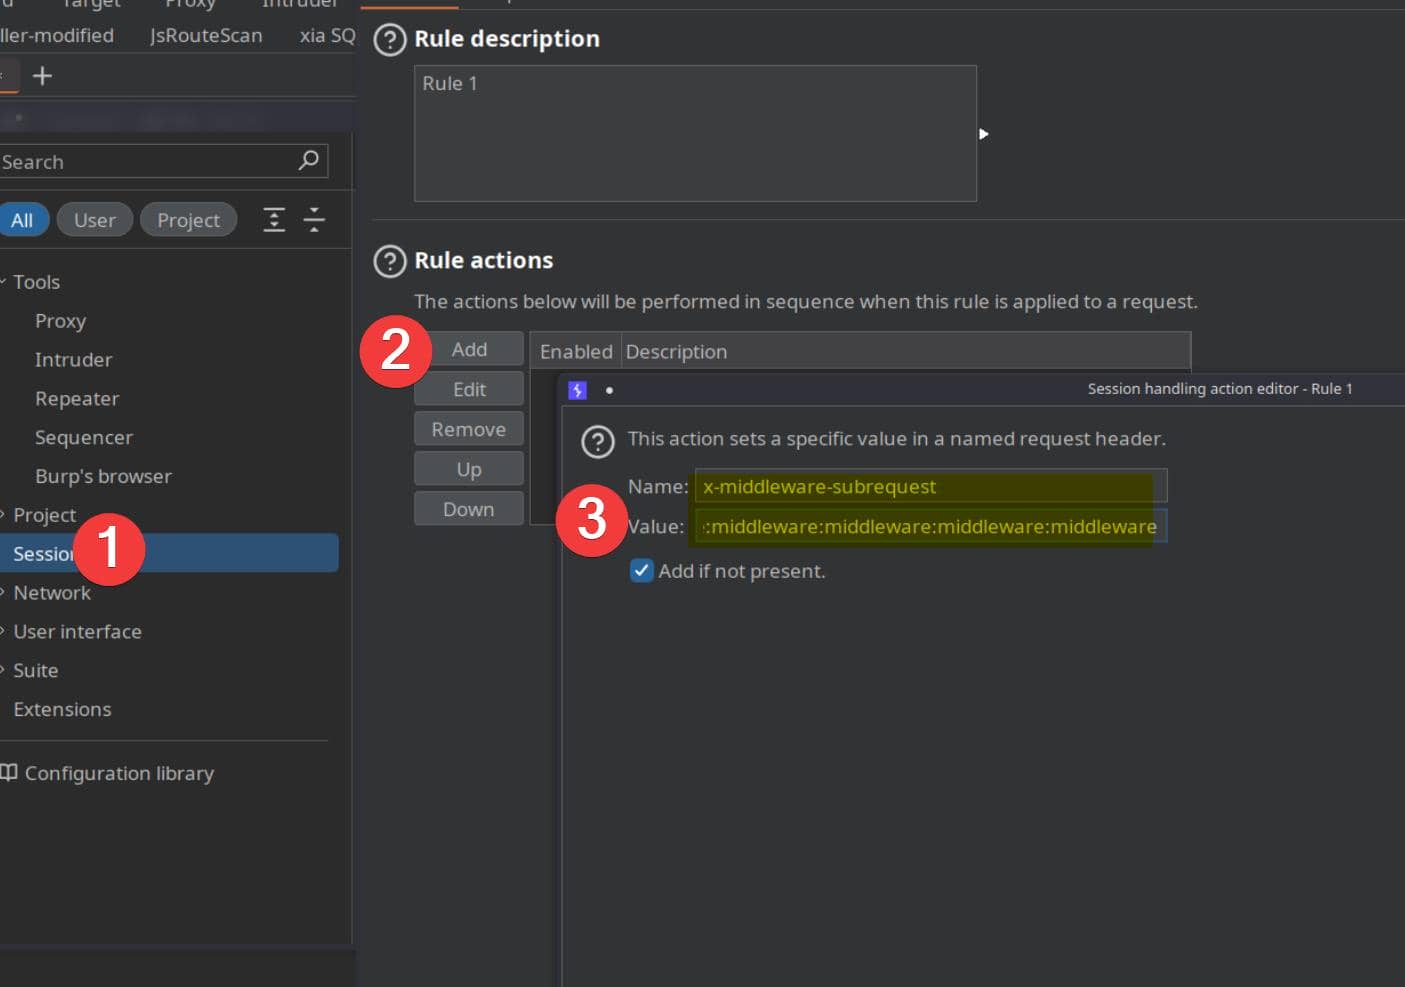The image size is (1405, 987).
Task: Click the collapse all settings icon
Action: (x=314, y=220)
